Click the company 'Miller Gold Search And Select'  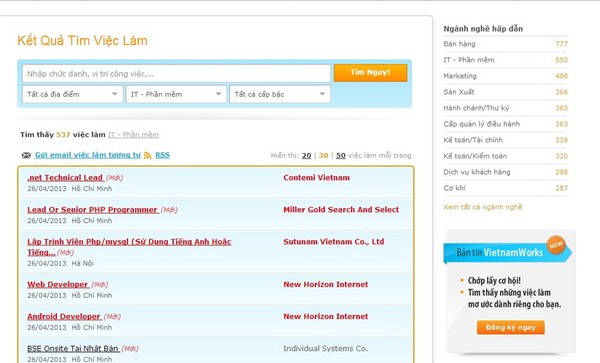pyautogui.click(x=341, y=210)
